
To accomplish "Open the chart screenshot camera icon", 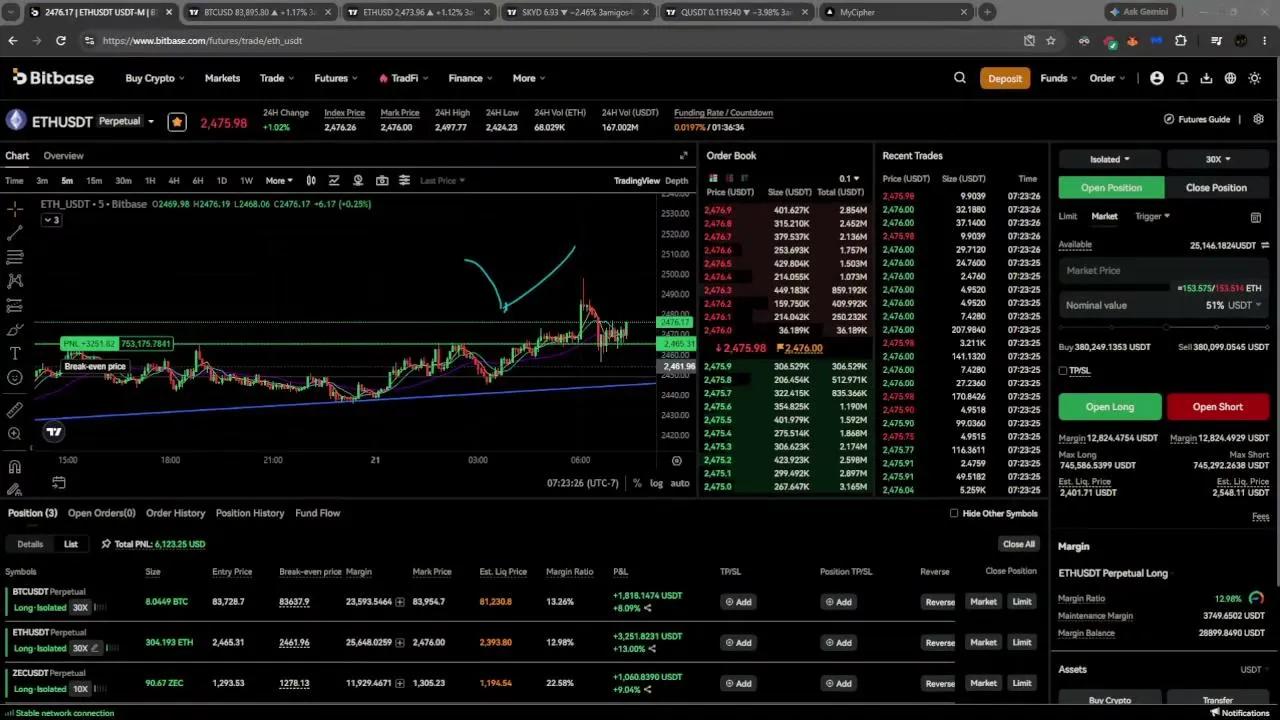I will pos(382,181).
